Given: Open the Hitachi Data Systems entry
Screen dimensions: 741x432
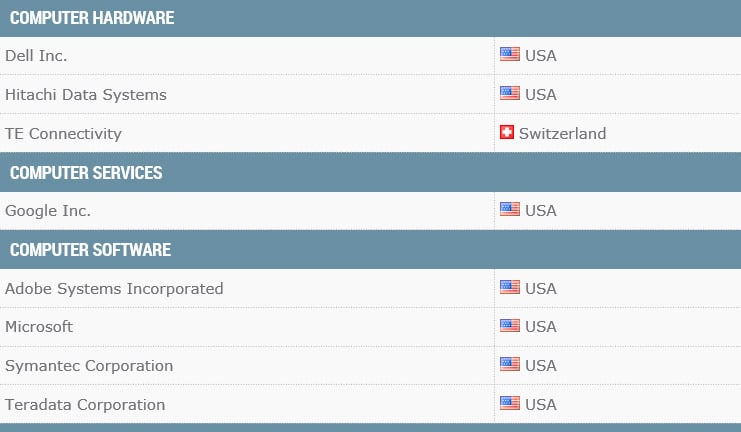Looking at the screenshot, I should 86,95.
